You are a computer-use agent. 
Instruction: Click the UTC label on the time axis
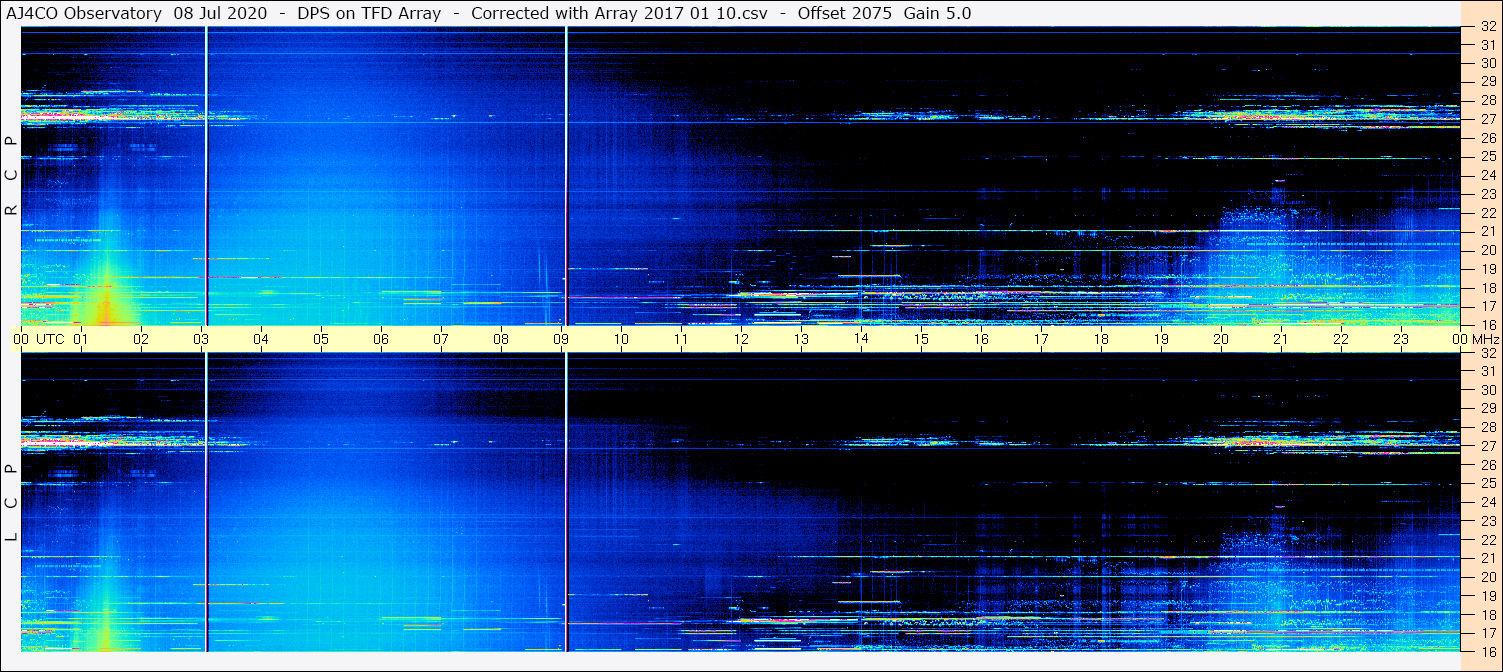point(50,339)
